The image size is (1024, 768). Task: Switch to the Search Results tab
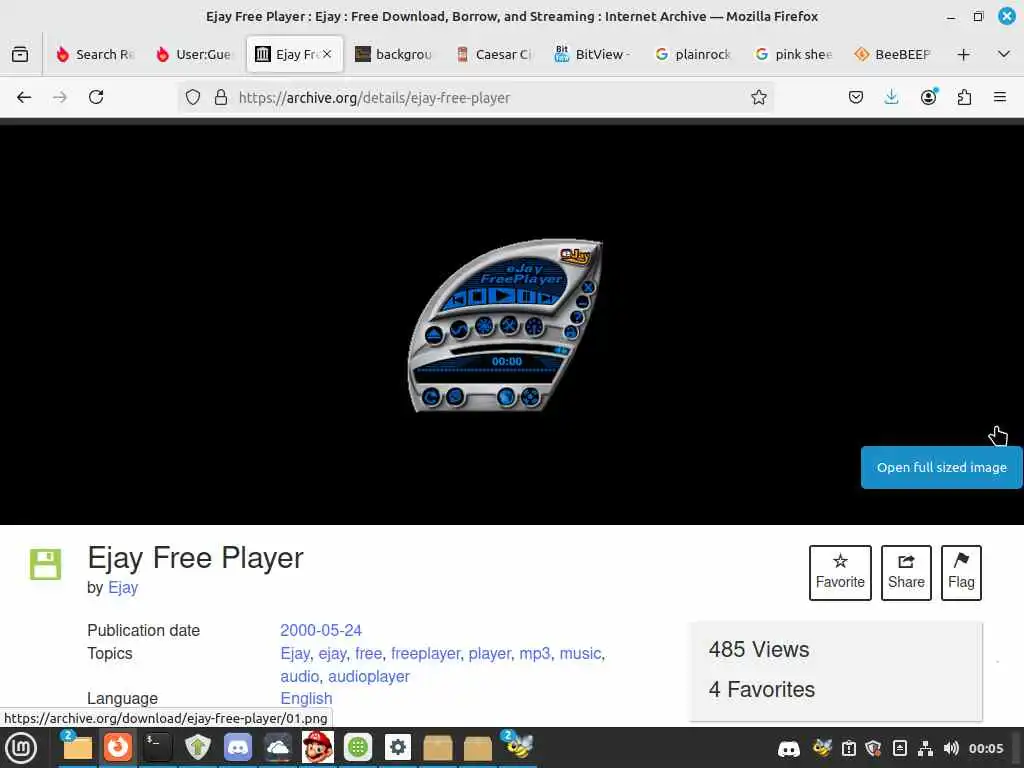coord(95,54)
